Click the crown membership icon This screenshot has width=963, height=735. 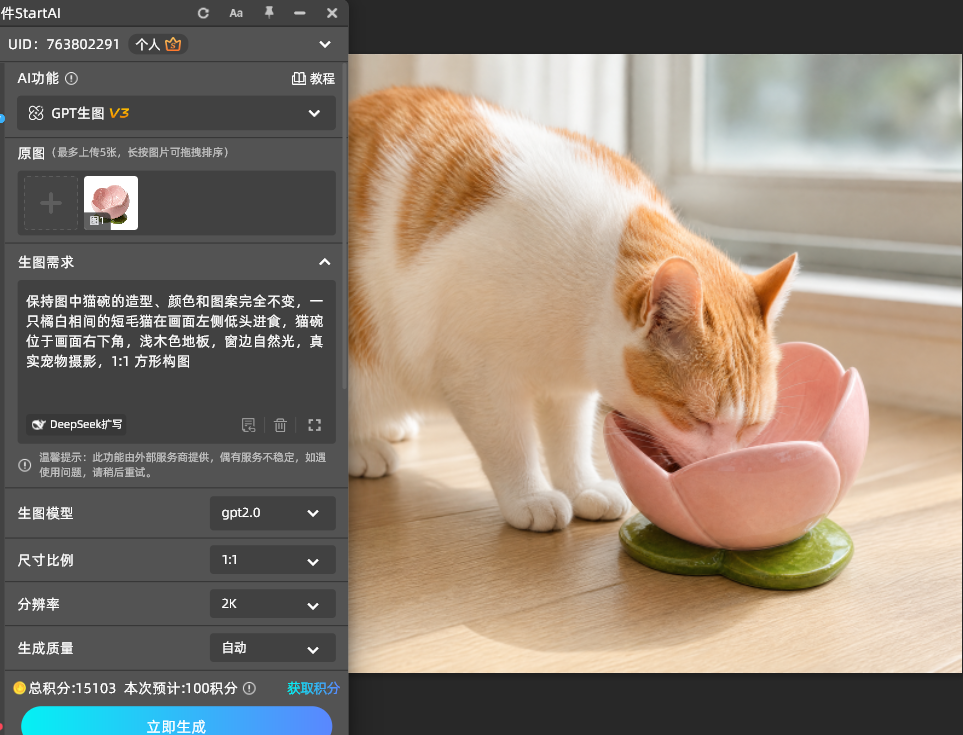point(173,44)
